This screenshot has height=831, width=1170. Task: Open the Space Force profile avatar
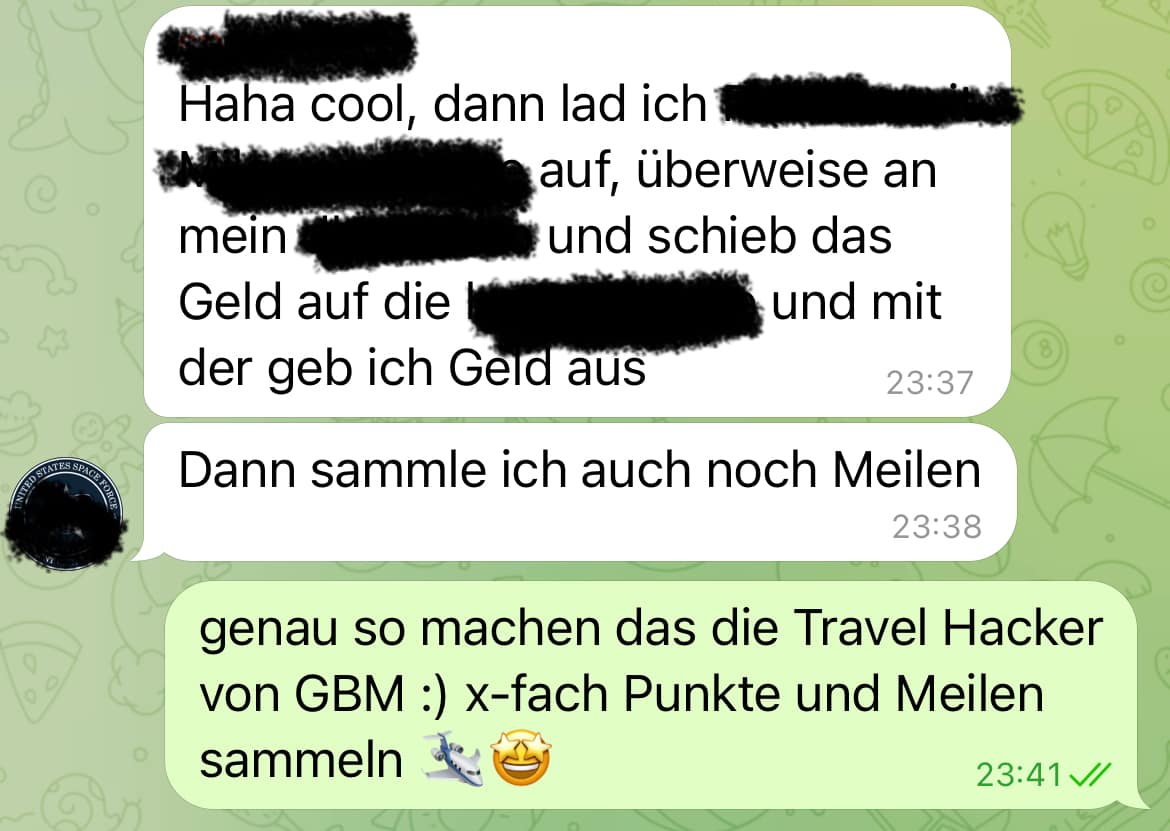[66, 514]
